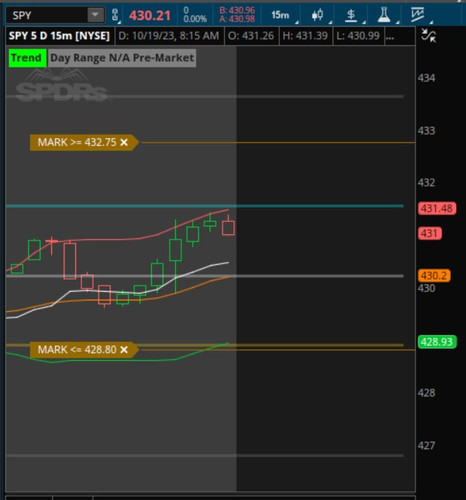Click the latest red candle near 431
Screen dimensions: 466x500
click(228, 227)
